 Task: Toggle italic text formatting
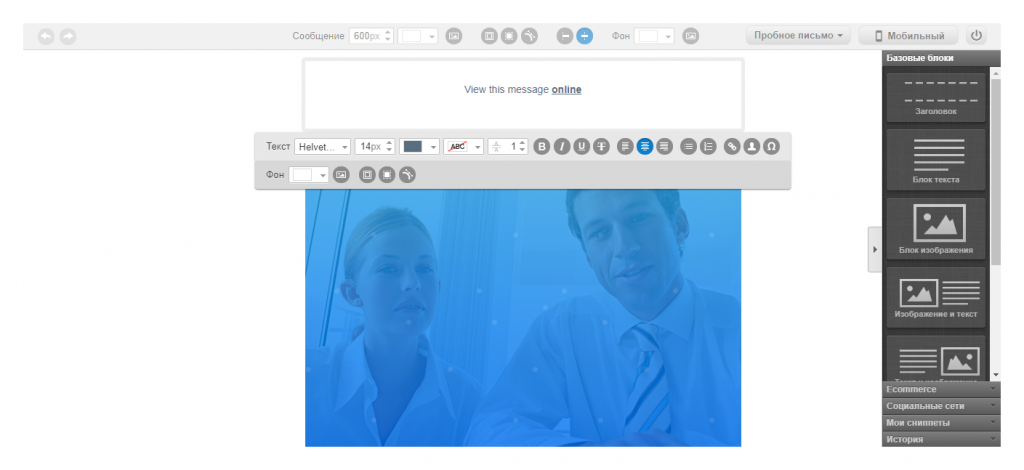pyautogui.click(x=562, y=146)
